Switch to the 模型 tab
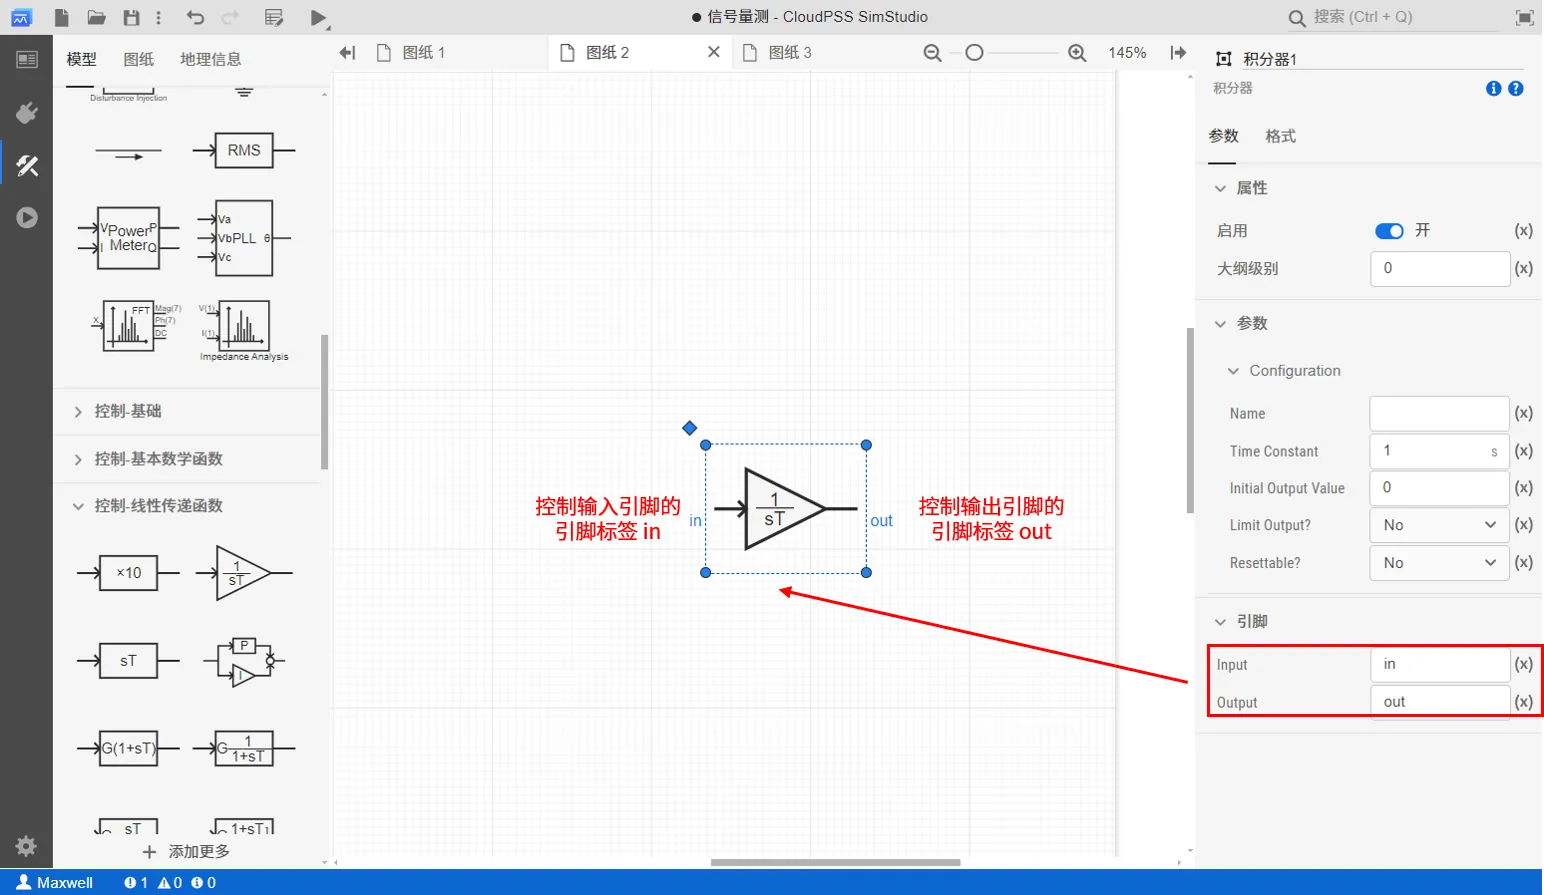 [x=81, y=59]
